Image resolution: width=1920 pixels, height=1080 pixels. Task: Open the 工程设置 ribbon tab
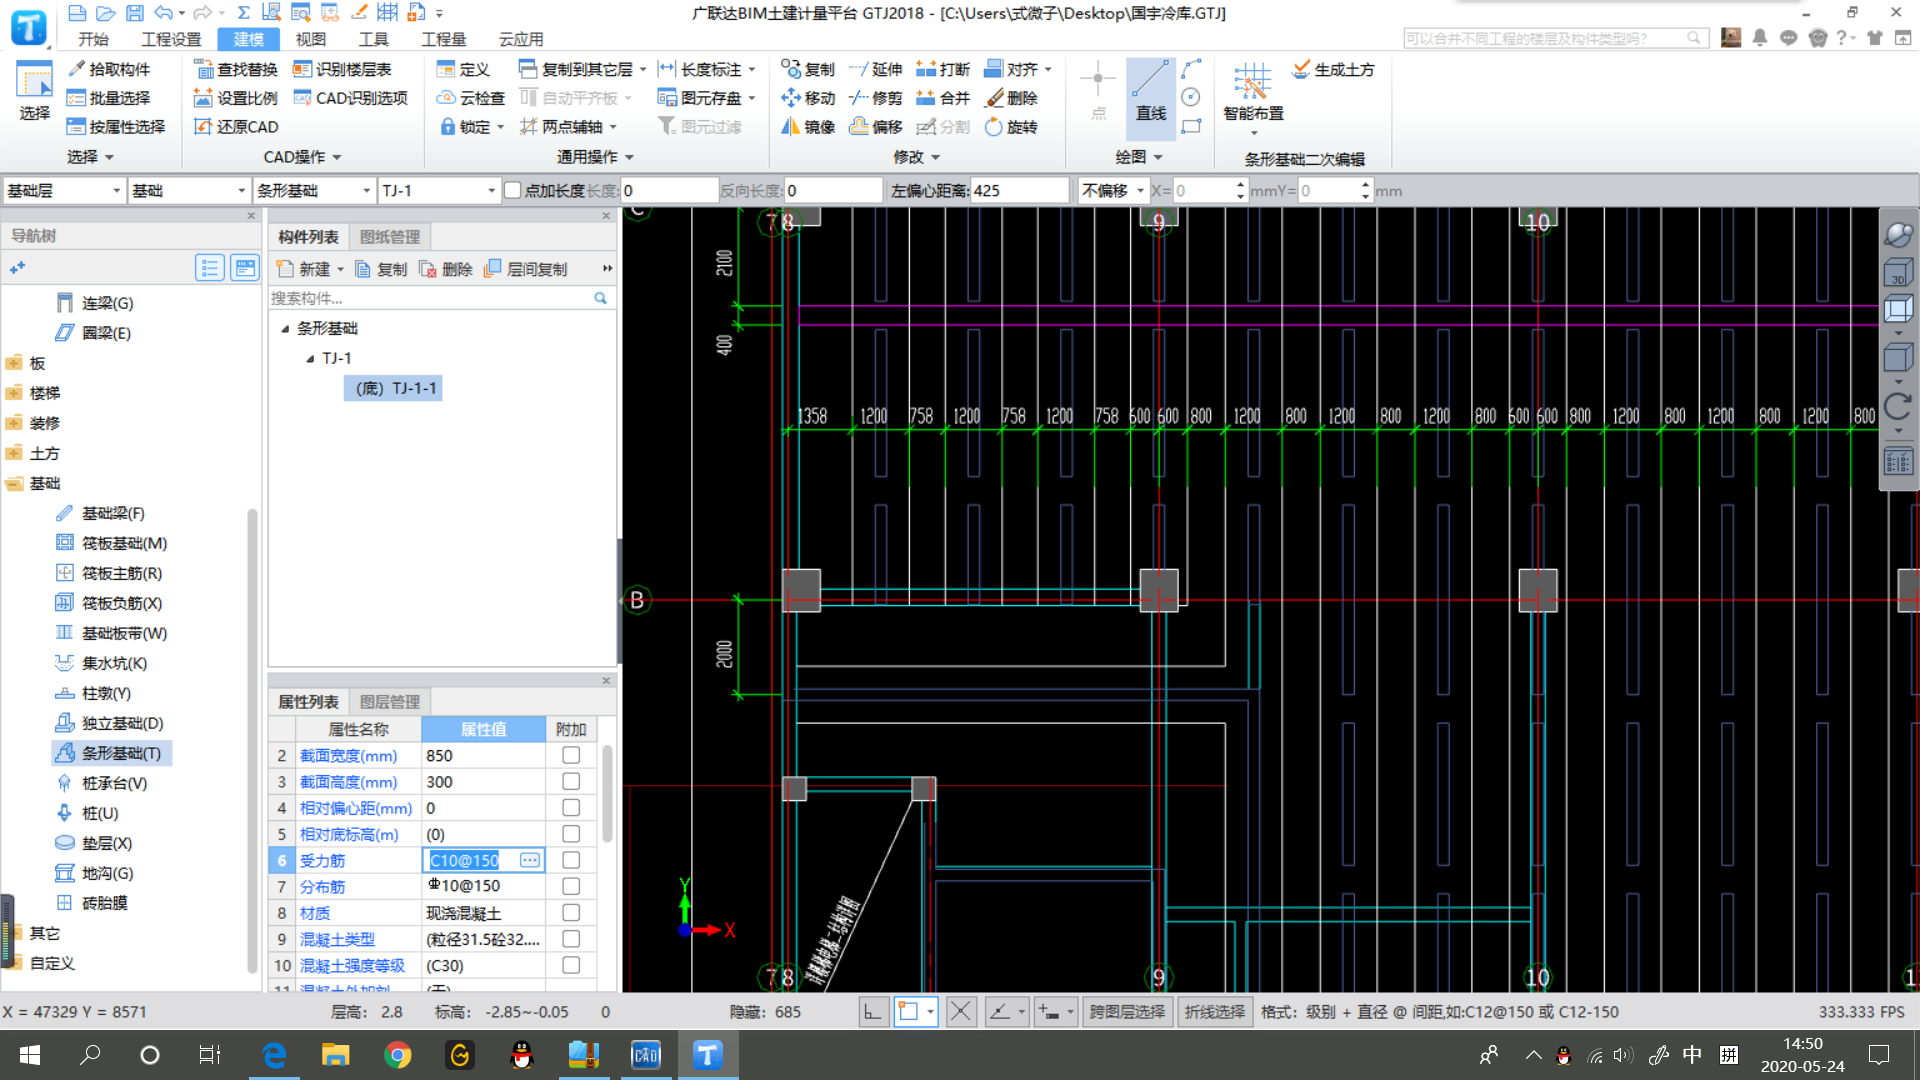click(x=171, y=39)
